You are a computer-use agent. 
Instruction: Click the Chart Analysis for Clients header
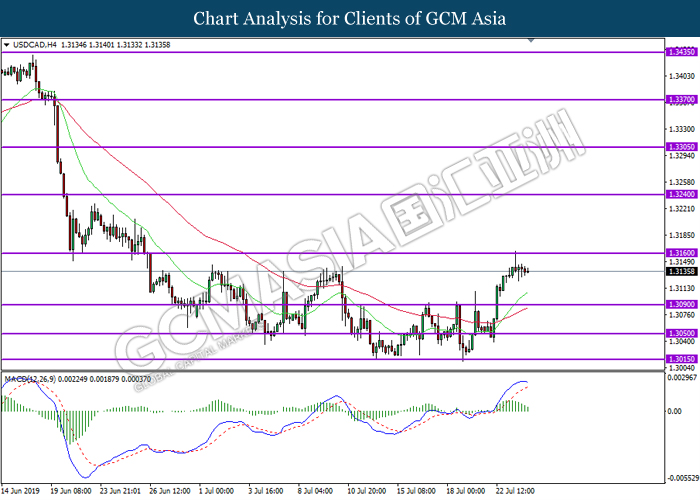350,18
